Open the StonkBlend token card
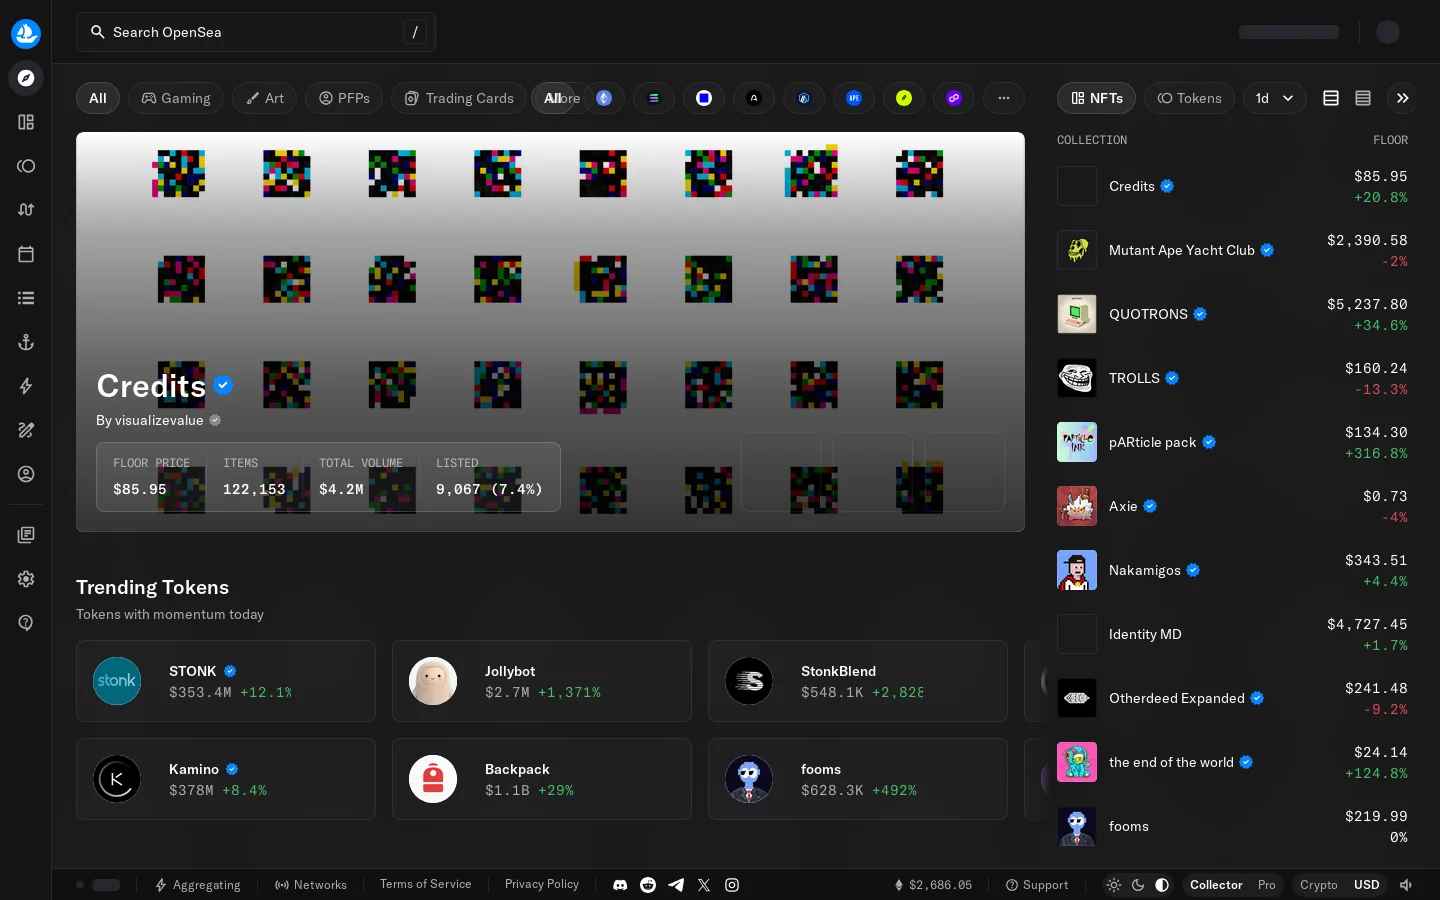This screenshot has height=900, width=1440. pyautogui.click(x=858, y=681)
